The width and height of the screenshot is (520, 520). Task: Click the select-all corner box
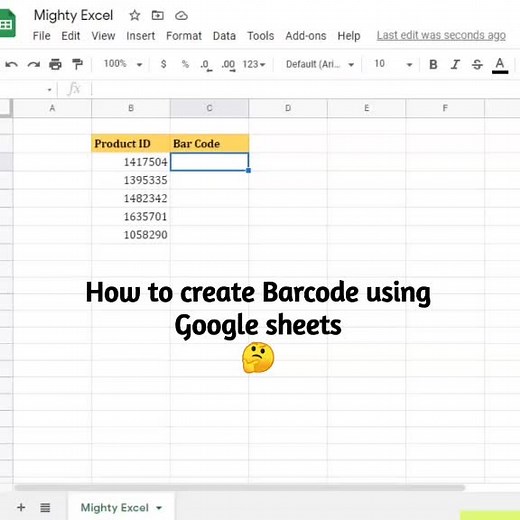click(x=6, y=108)
